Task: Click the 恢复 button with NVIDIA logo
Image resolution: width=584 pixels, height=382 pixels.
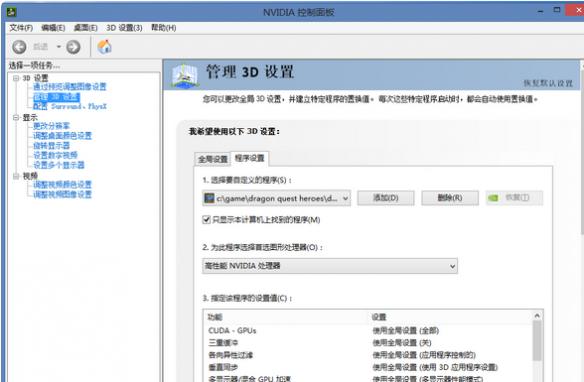Action: coord(514,198)
